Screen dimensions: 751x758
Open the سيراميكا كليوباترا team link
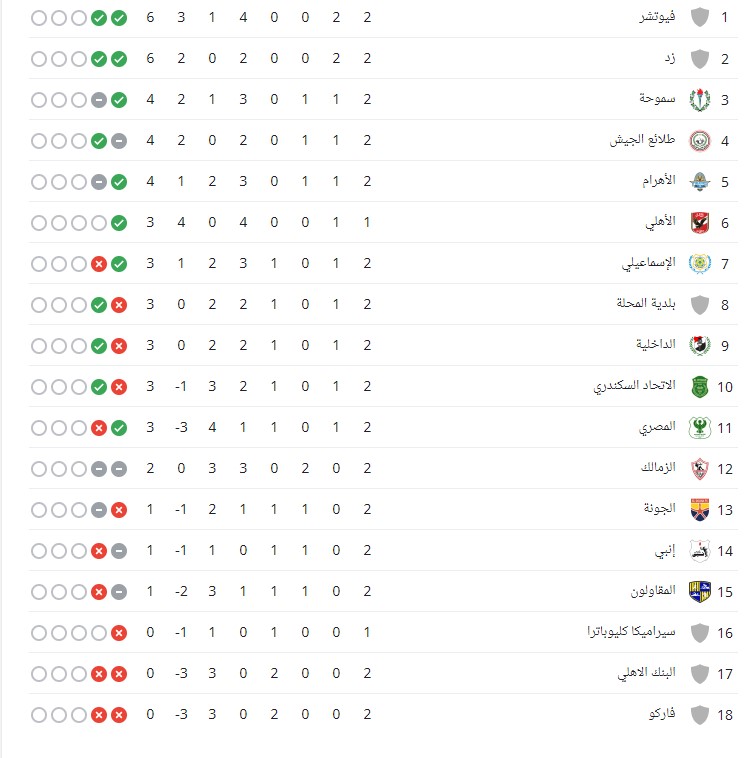click(x=631, y=631)
